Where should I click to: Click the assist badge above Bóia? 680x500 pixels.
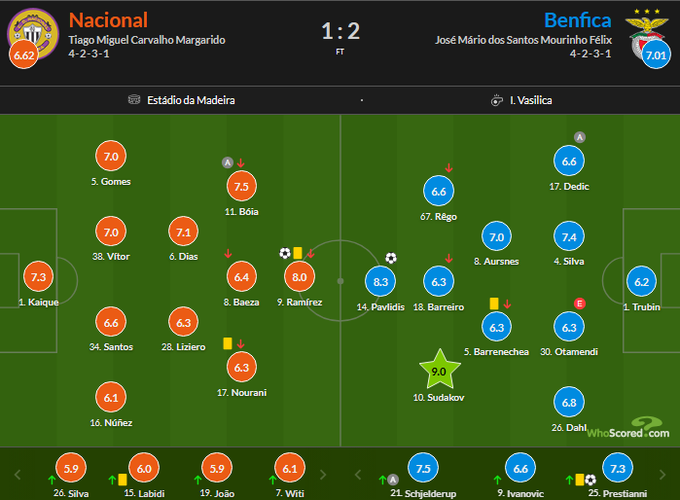click(x=227, y=162)
